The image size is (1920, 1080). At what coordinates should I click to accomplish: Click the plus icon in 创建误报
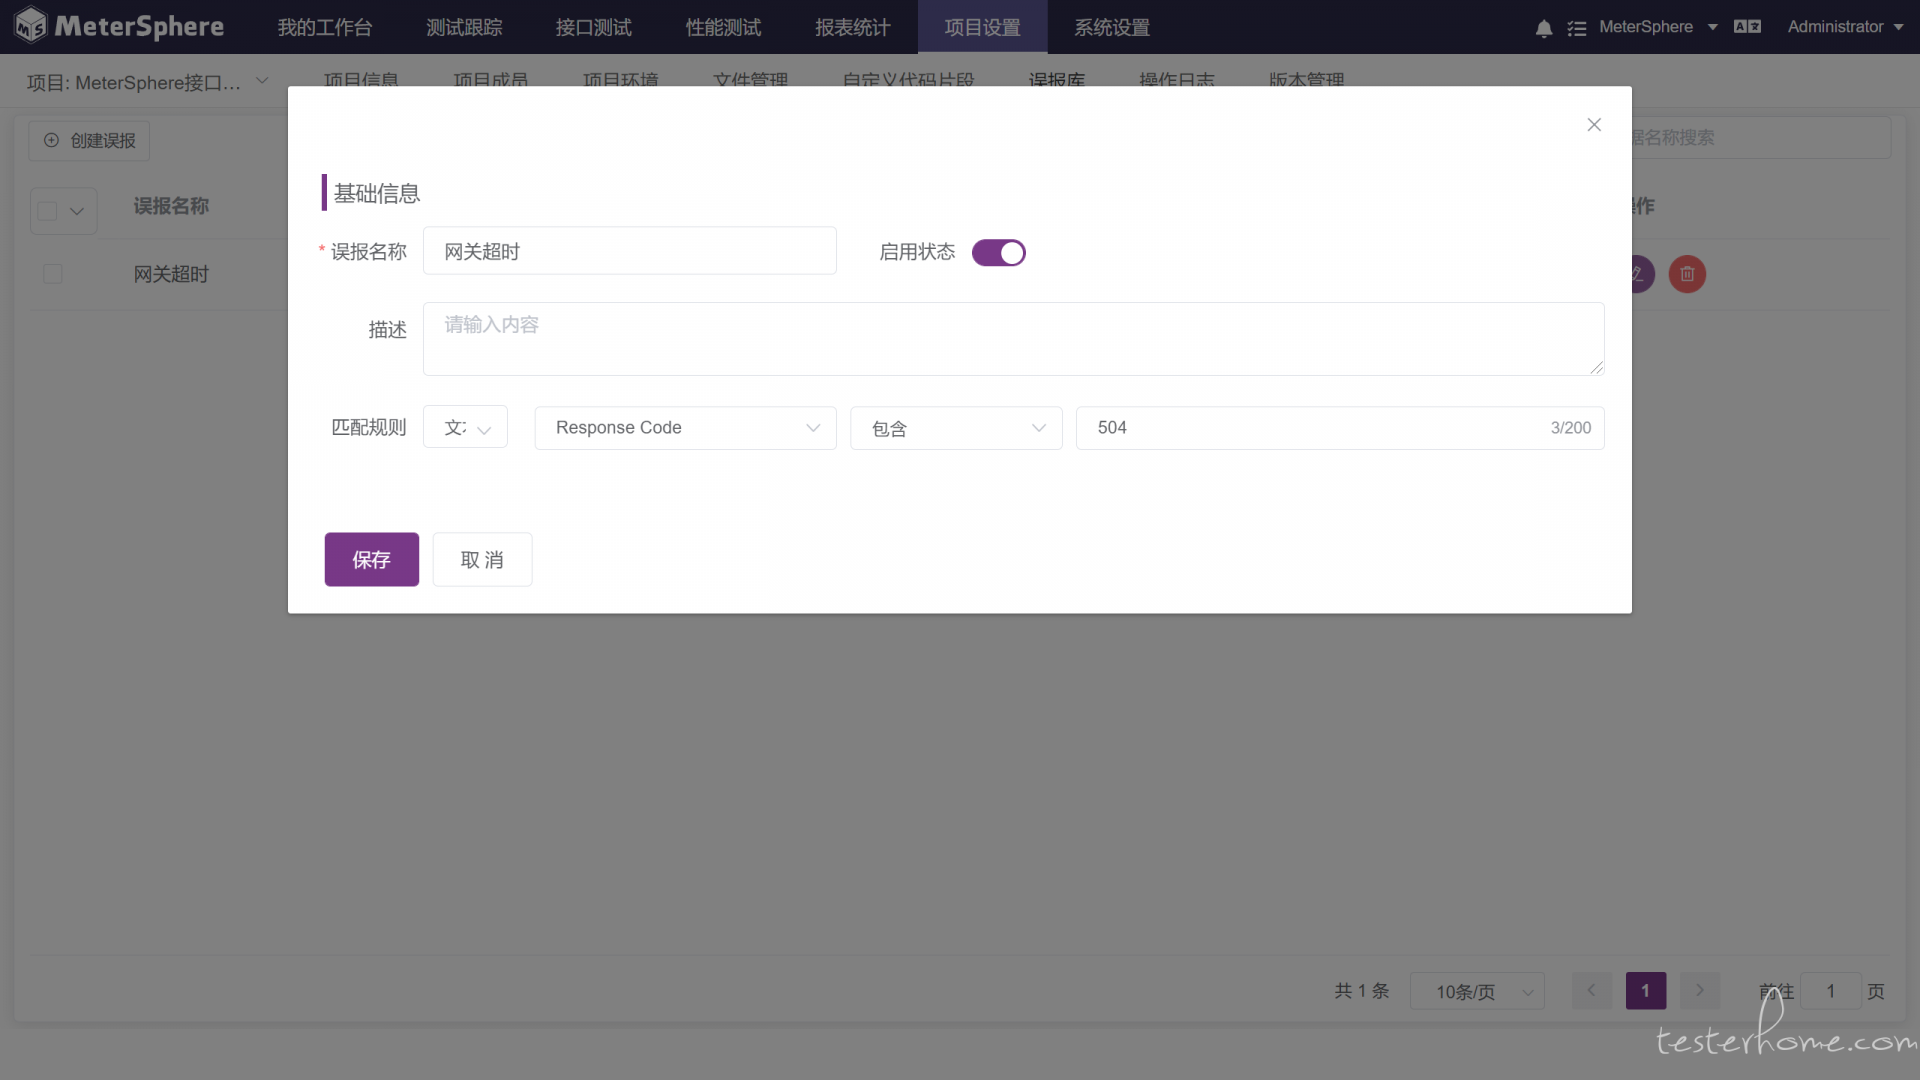[x=51, y=140]
